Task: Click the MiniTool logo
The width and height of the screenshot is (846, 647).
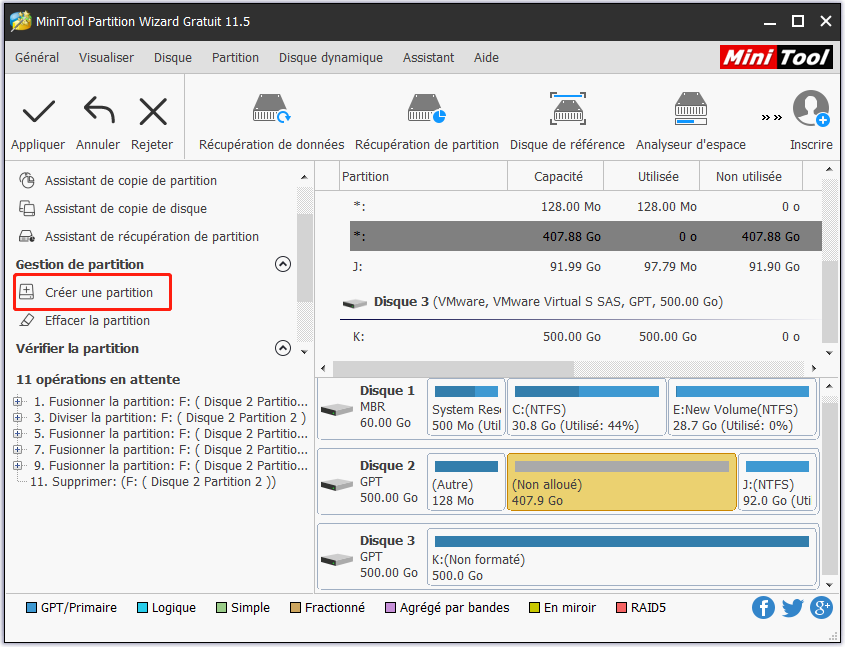Action: pos(776,57)
